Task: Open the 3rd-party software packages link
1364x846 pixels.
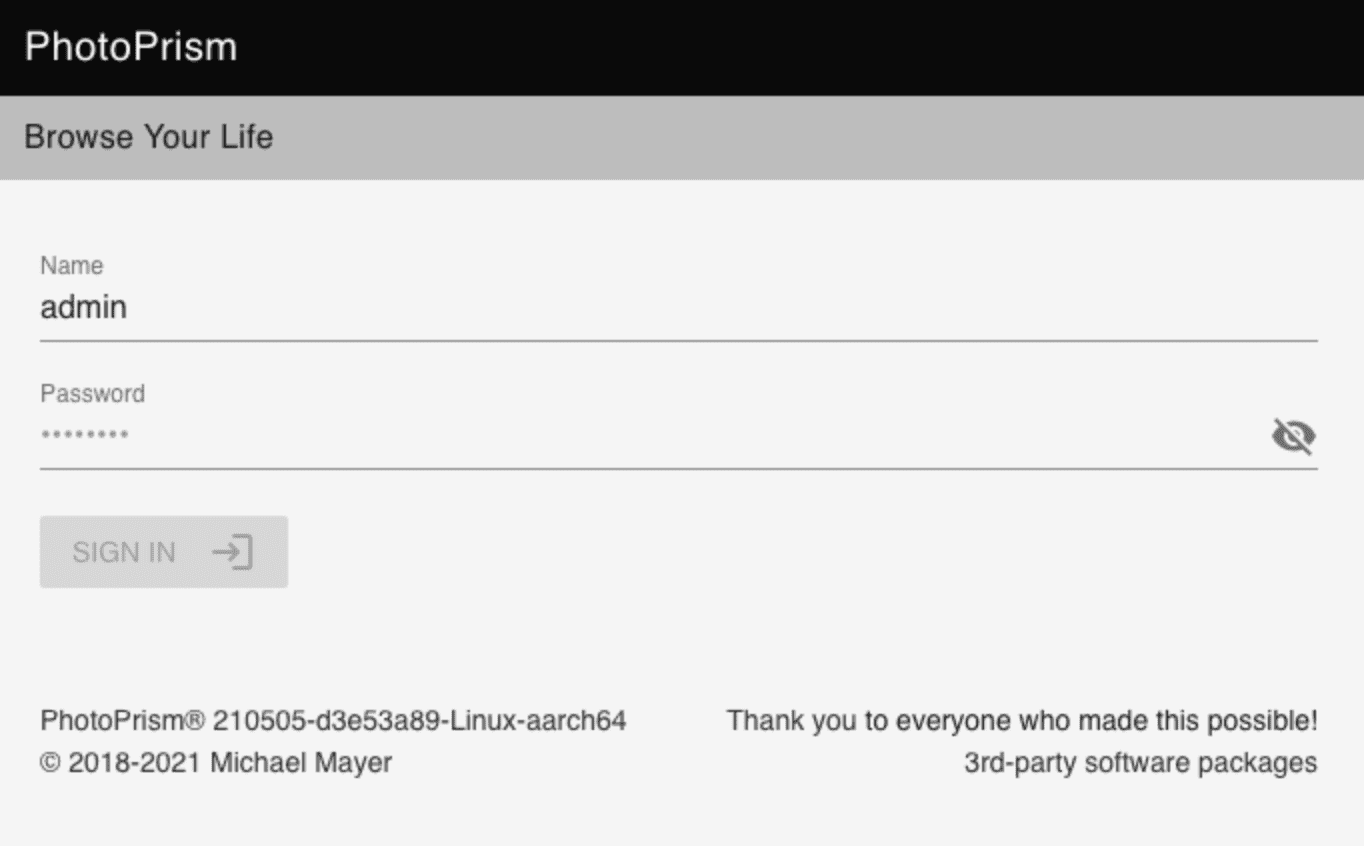Action: pos(1140,763)
